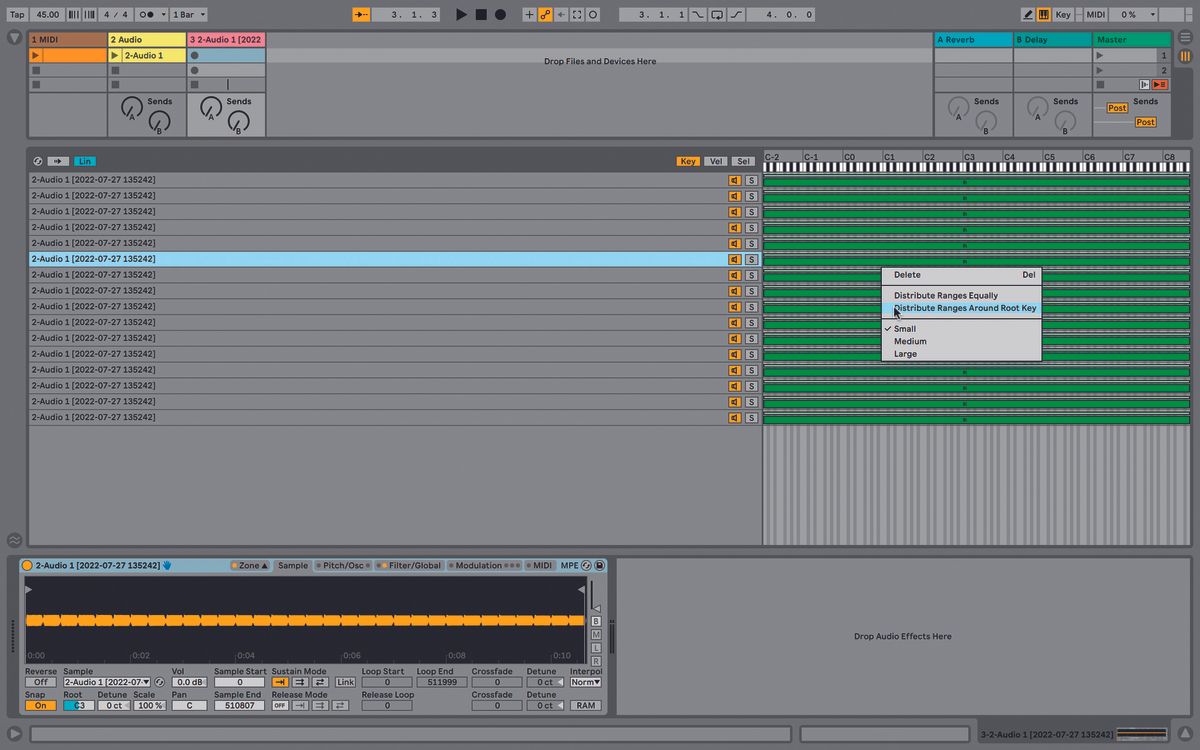1200x750 pixels.
Task: Arm the Record button in the transport
Action: pyautogui.click(x=499, y=14)
